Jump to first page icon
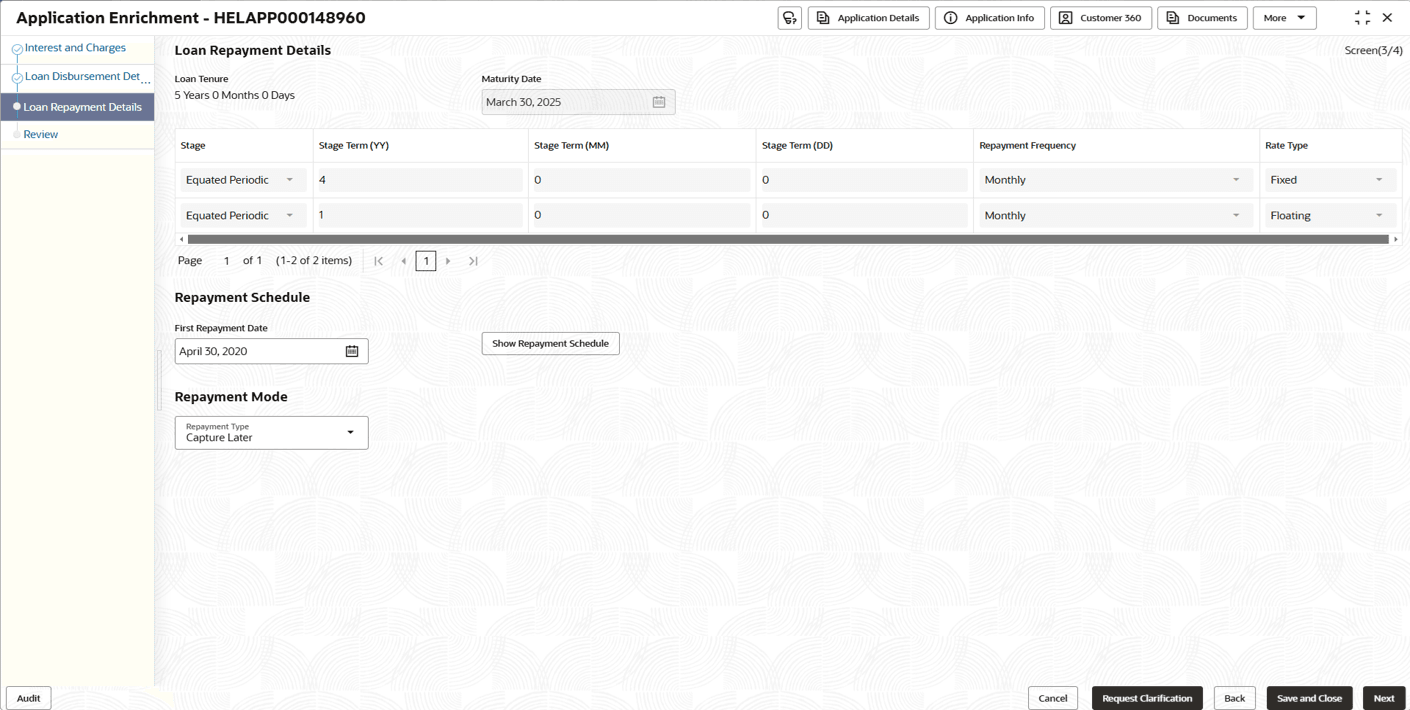Image resolution: width=1410 pixels, height=710 pixels. 379,261
